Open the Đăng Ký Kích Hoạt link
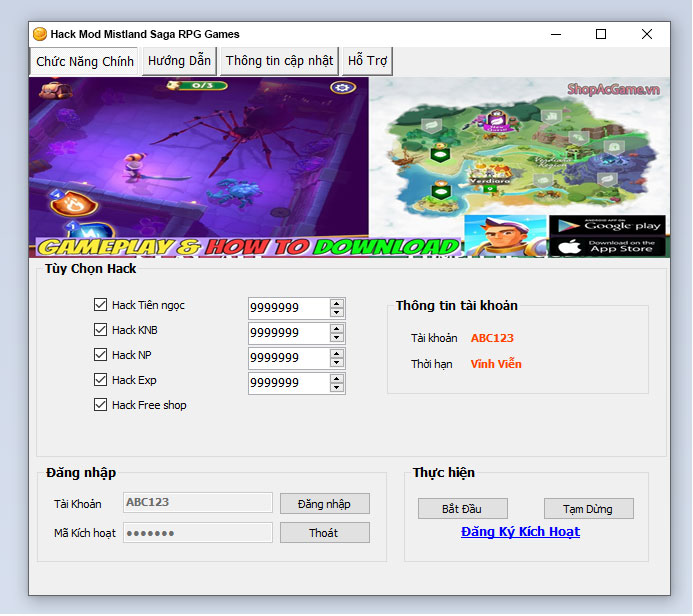 point(520,532)
